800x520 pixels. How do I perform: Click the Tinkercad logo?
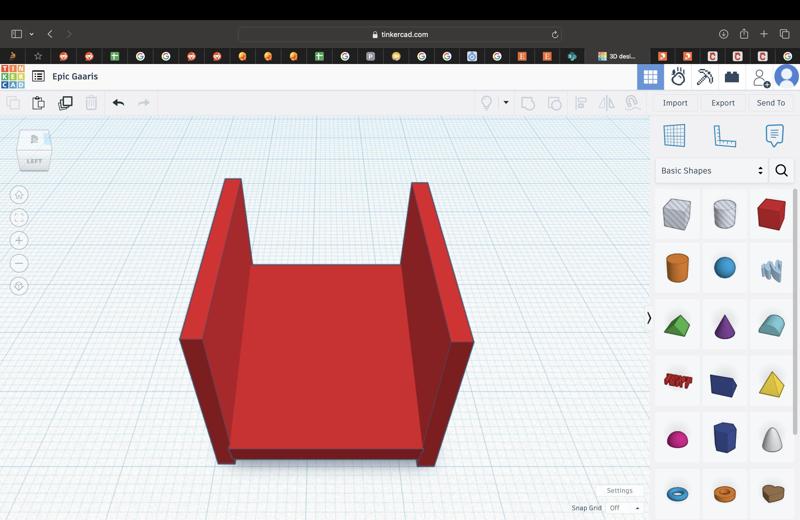tap(13, 76)
